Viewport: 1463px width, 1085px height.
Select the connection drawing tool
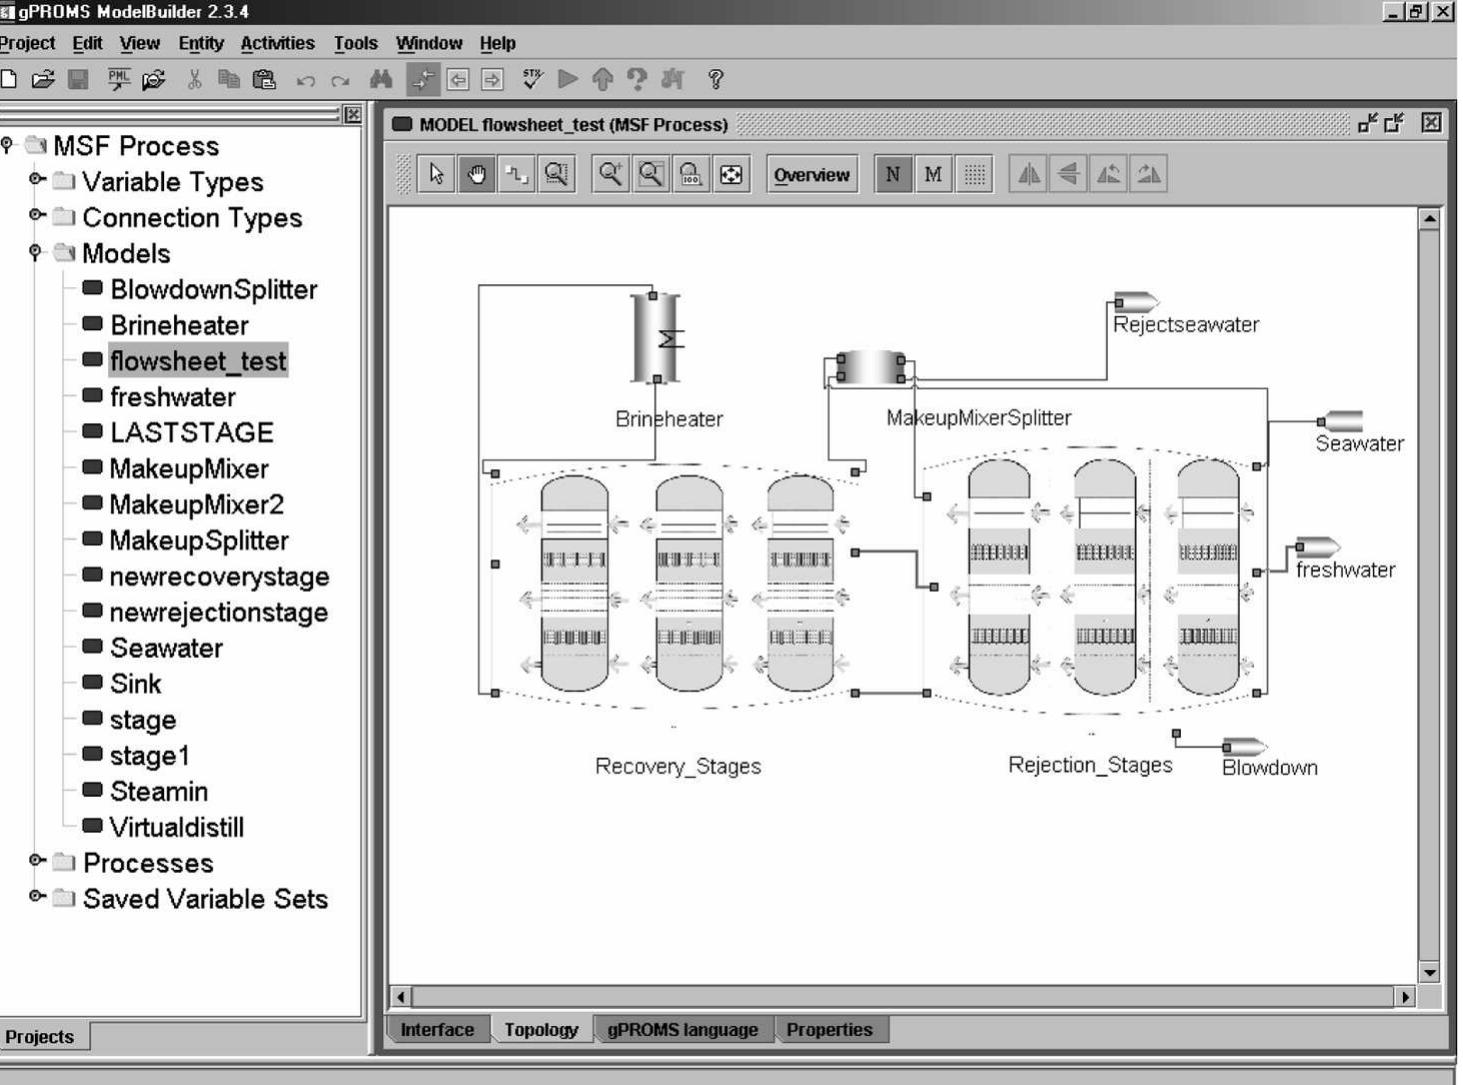pyautogui.click(x=516, y=174)
